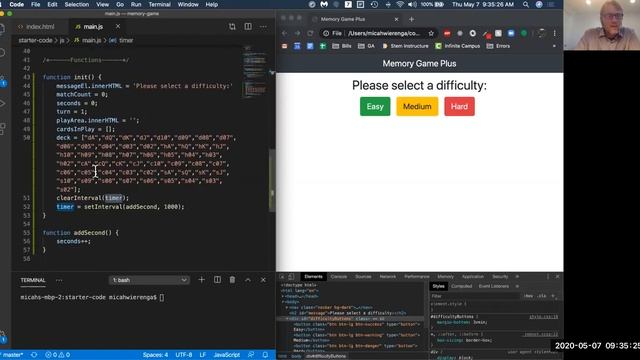Go back in Chrome browser
Screen dimensions: 640x360
pyautogui.click(x=284, y=33)
